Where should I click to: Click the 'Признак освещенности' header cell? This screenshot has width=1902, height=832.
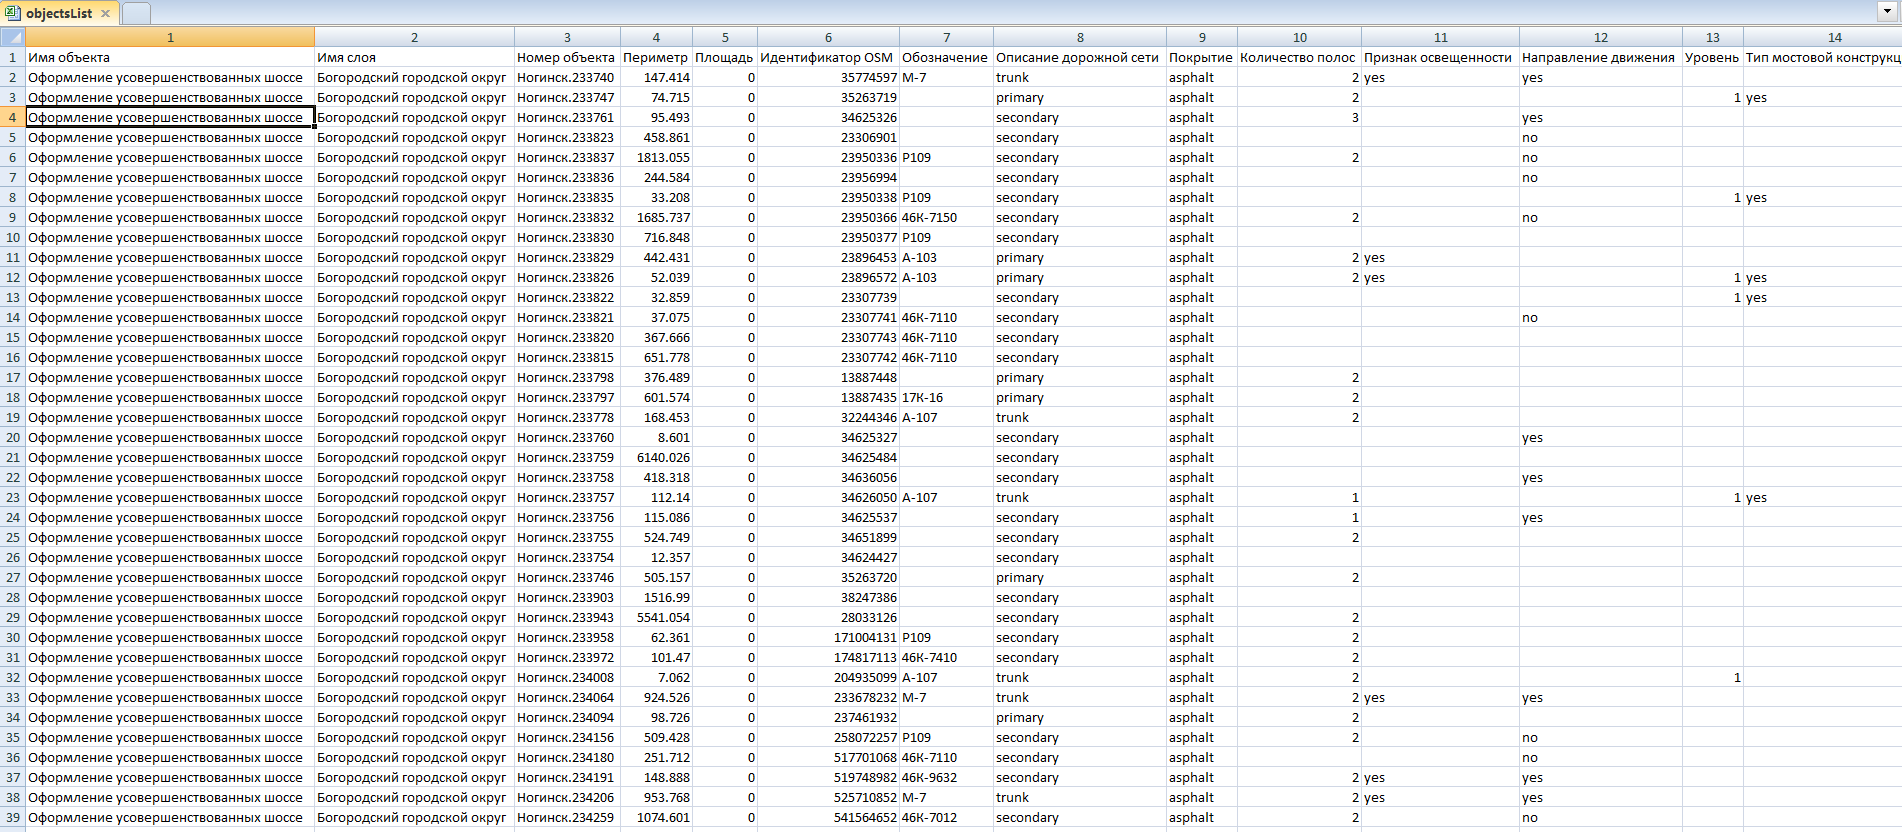click(x=1440, y=57)
